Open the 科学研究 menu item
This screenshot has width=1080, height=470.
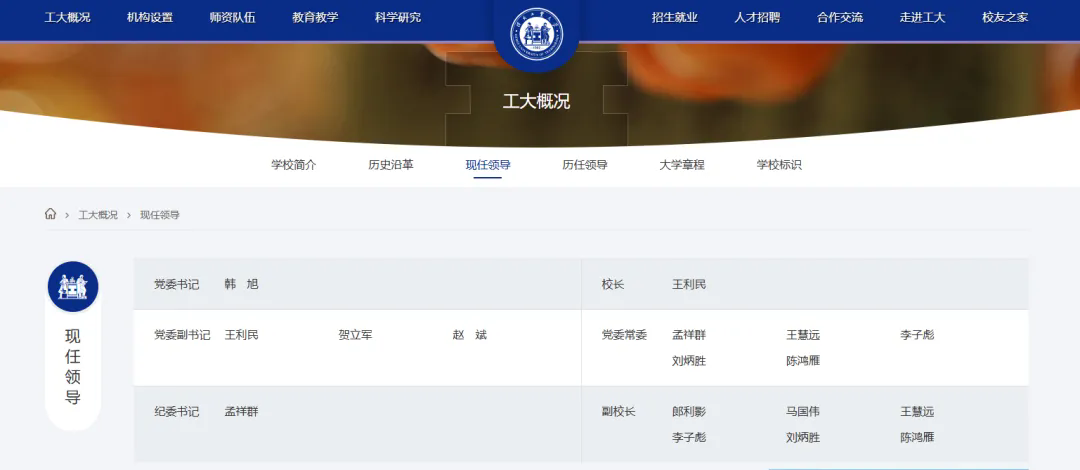[398, 17]
